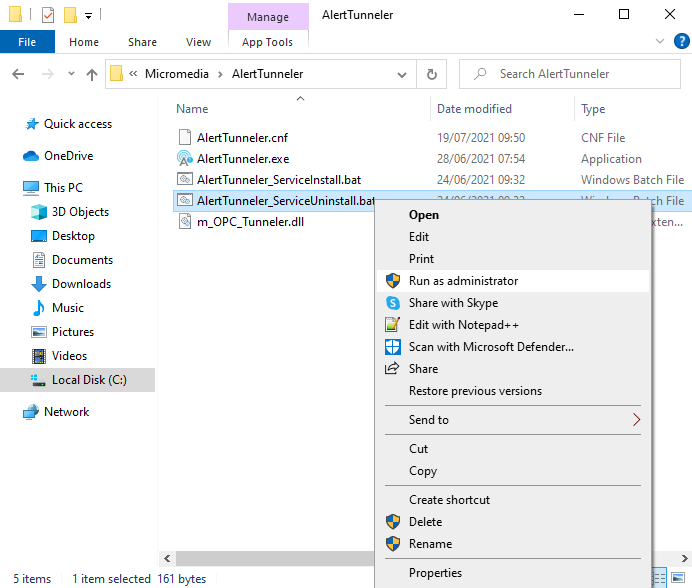Click the 3D Objects folder icon
This screenshot has height=588, width=692.
[38, 212]
